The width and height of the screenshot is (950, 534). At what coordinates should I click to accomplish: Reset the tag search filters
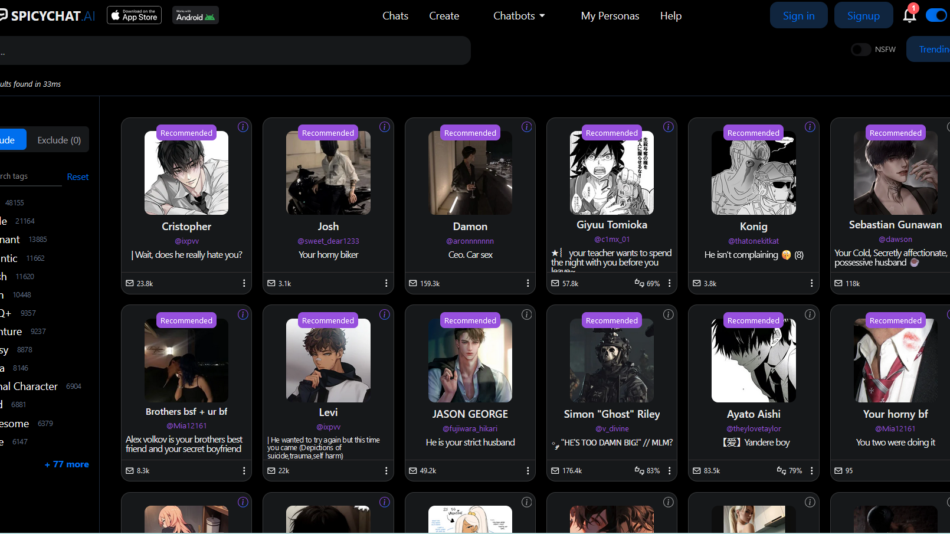(x=77, y=177)
